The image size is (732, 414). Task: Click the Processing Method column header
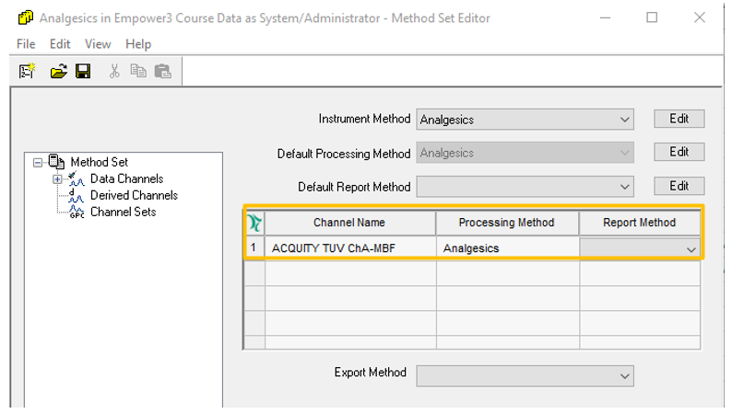(507, 223)
